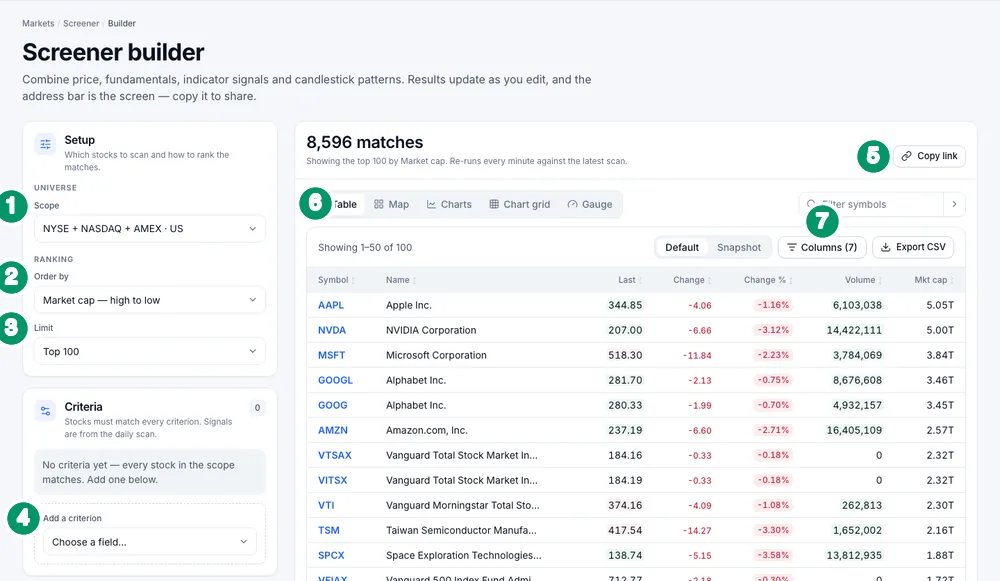Click the Copy link chain icon
1000x581 pixels.
(x=906, y=156)
